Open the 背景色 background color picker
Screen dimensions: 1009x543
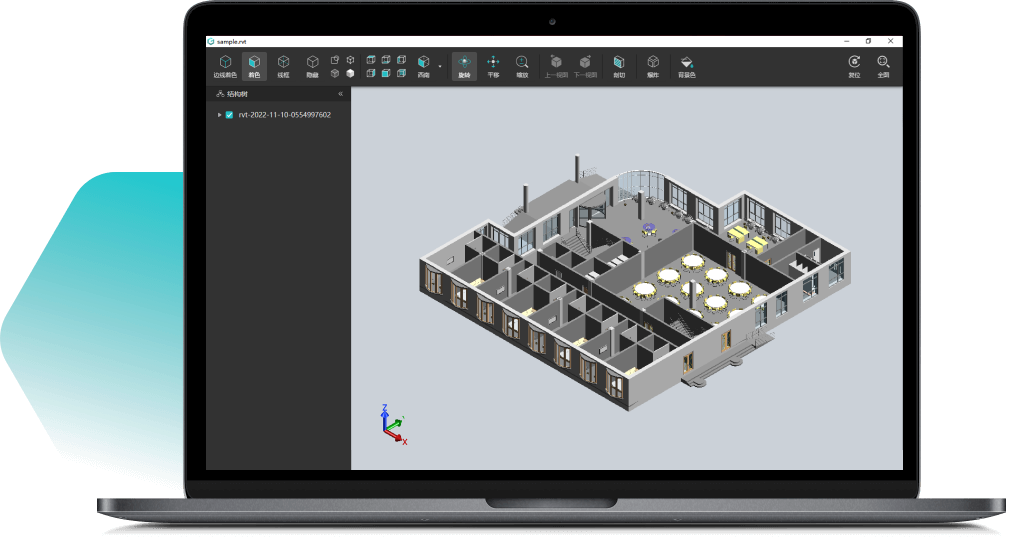click(x=686, y=66)
